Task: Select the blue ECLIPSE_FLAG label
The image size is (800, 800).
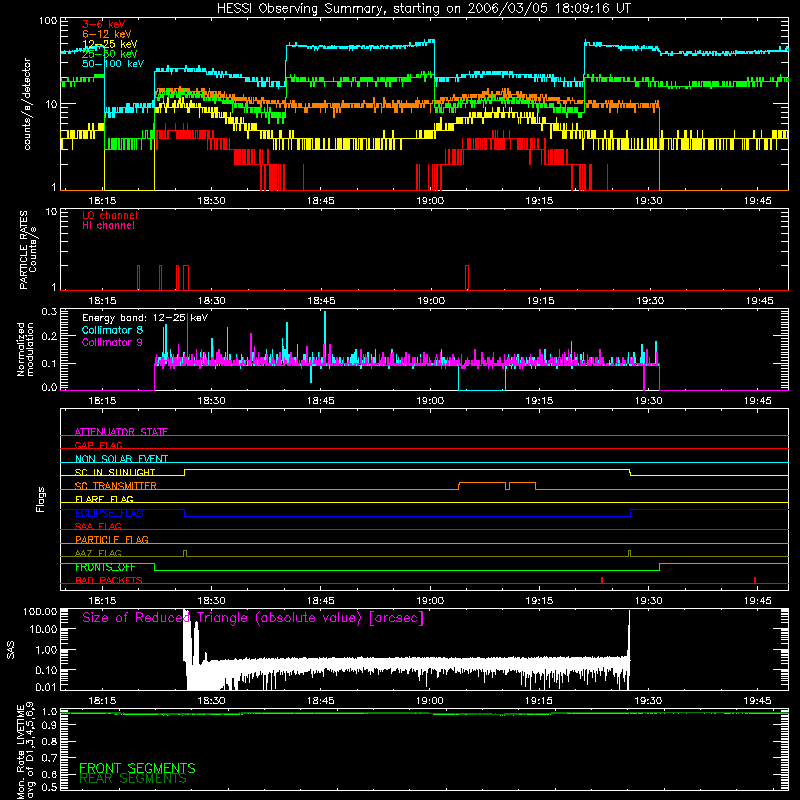Action: coord(109,513)
